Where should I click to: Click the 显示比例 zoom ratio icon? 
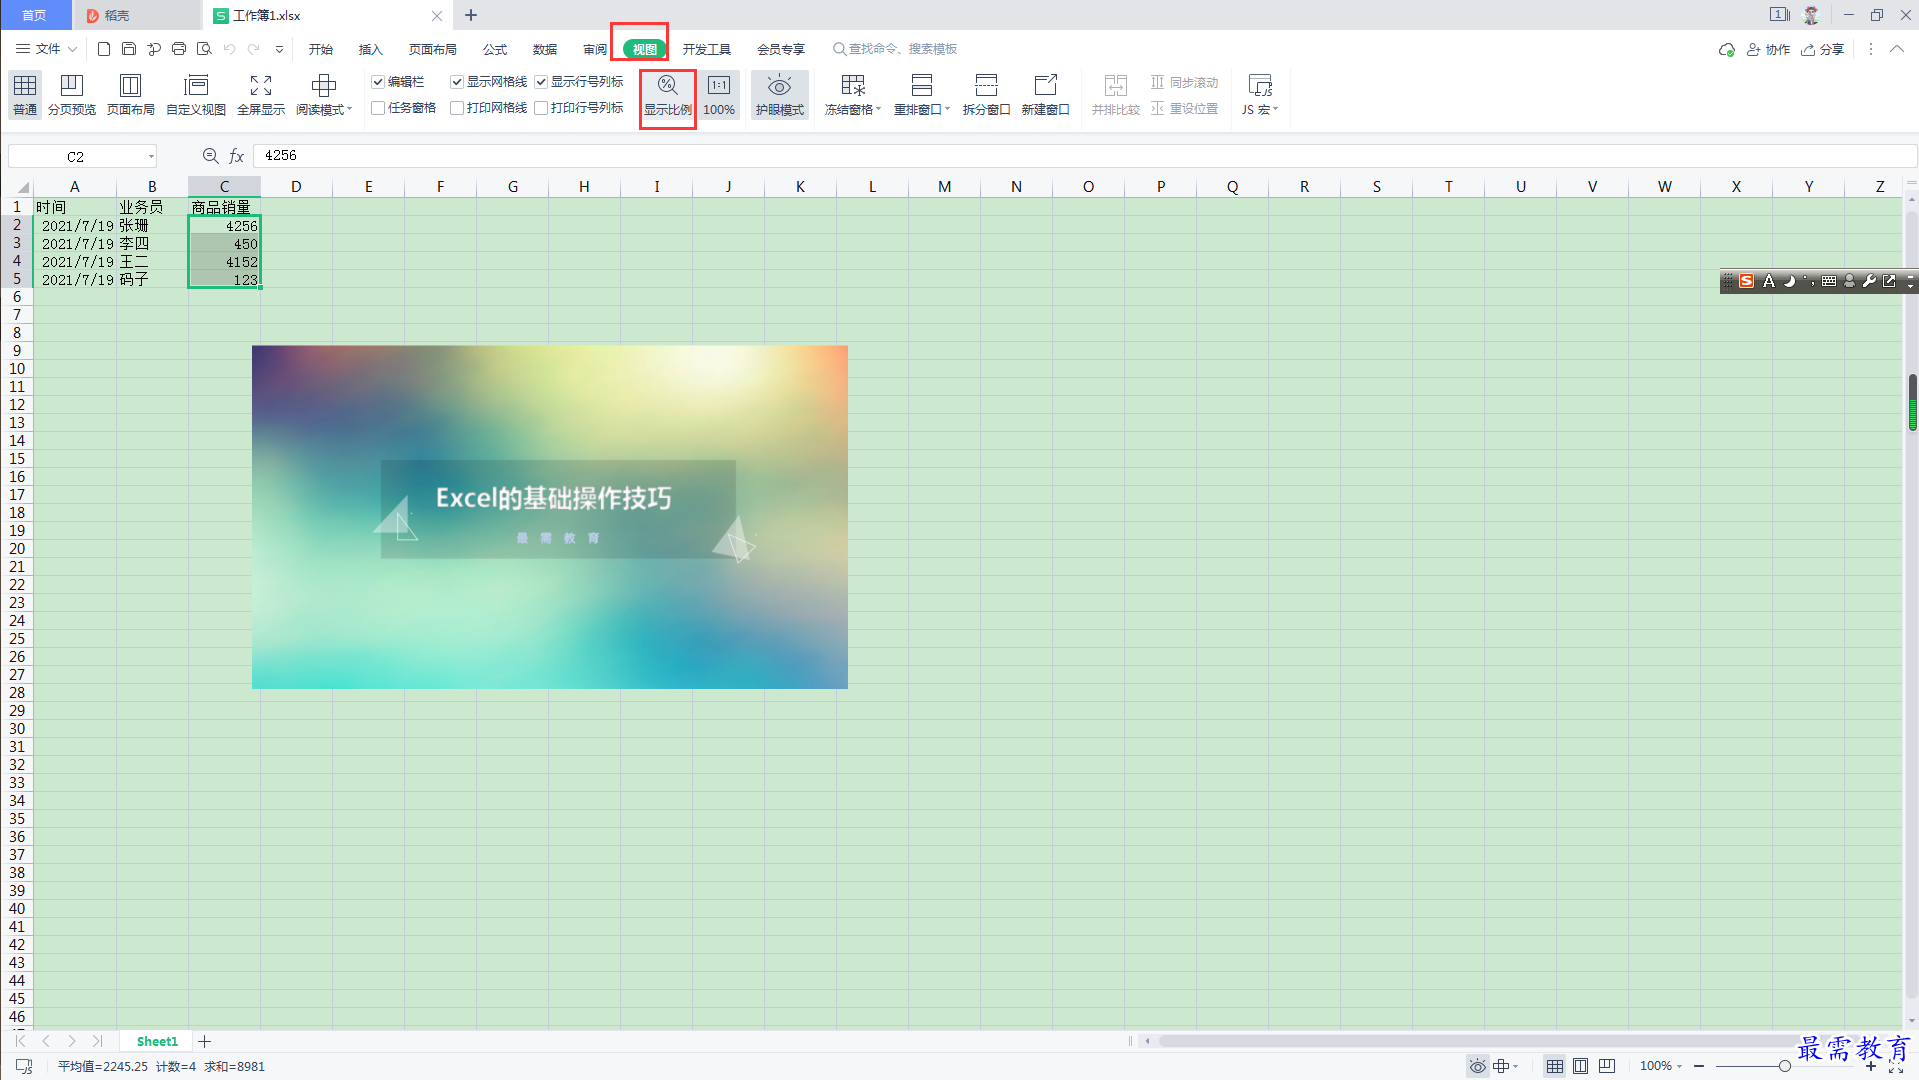[x=668, y=95]
